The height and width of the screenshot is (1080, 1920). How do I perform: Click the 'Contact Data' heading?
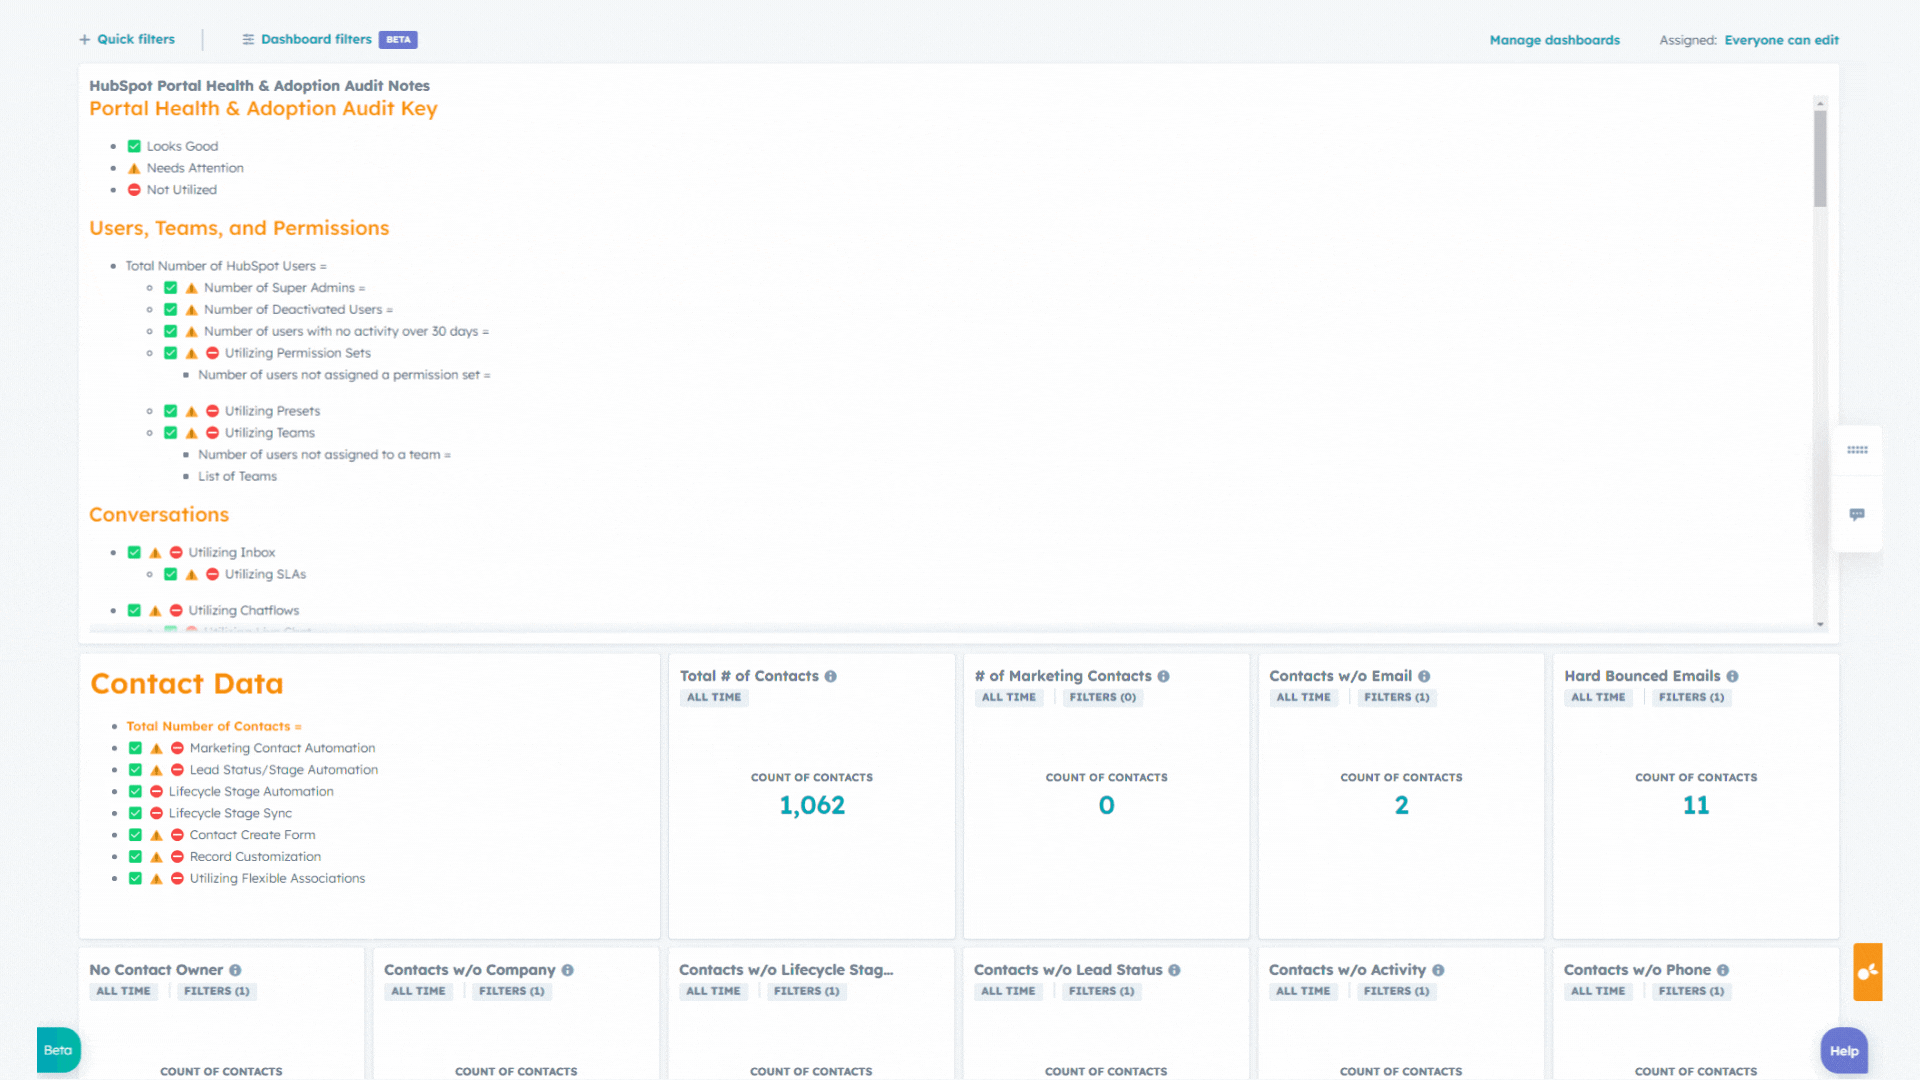coord(187,684)
